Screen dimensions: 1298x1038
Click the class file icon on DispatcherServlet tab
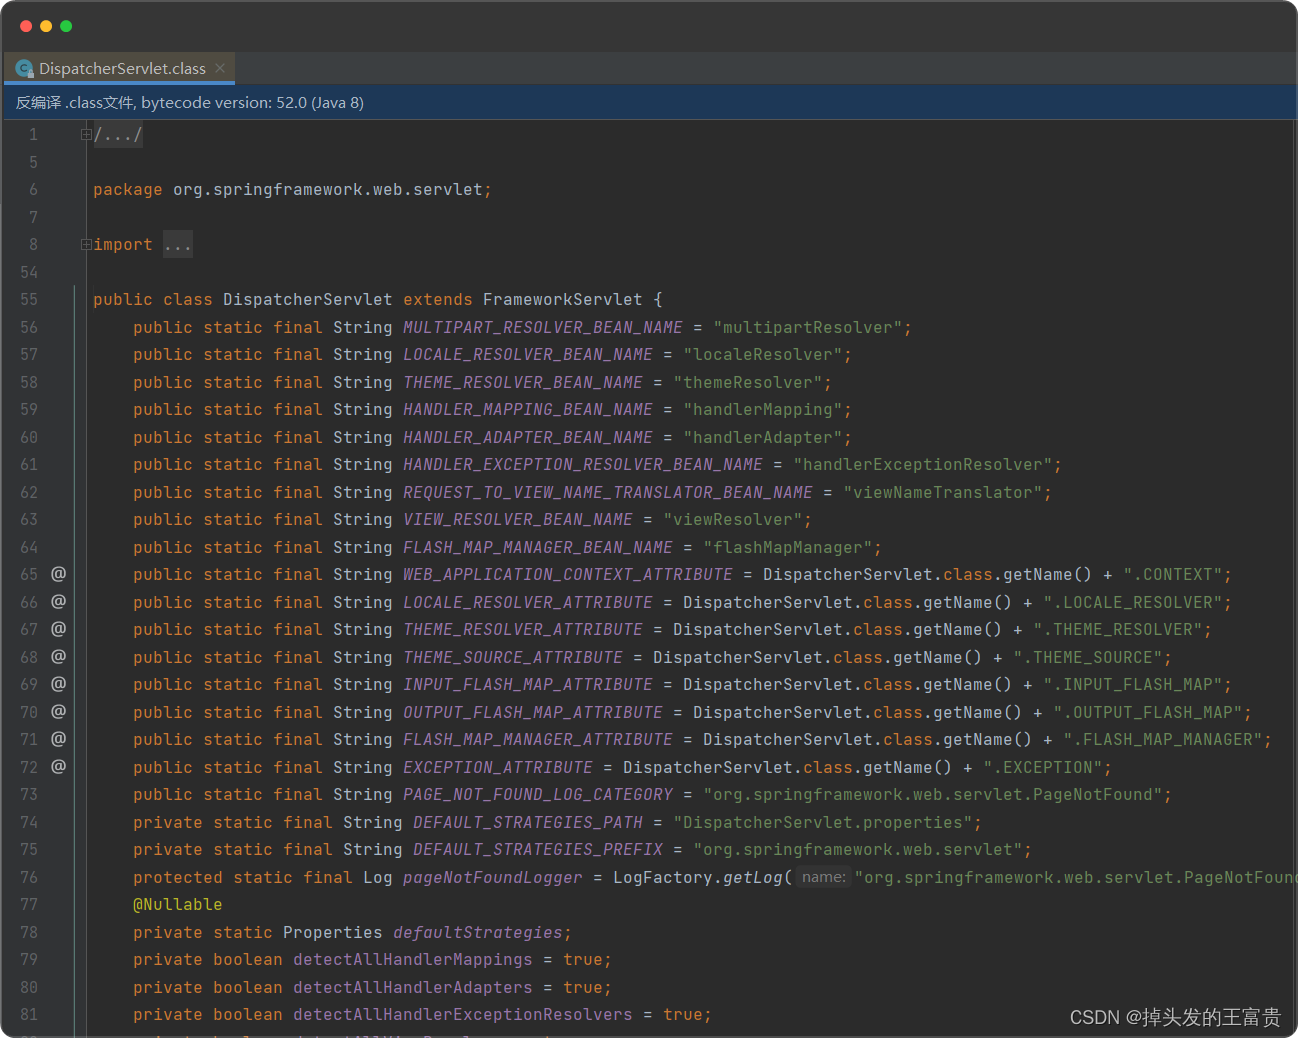24,69
